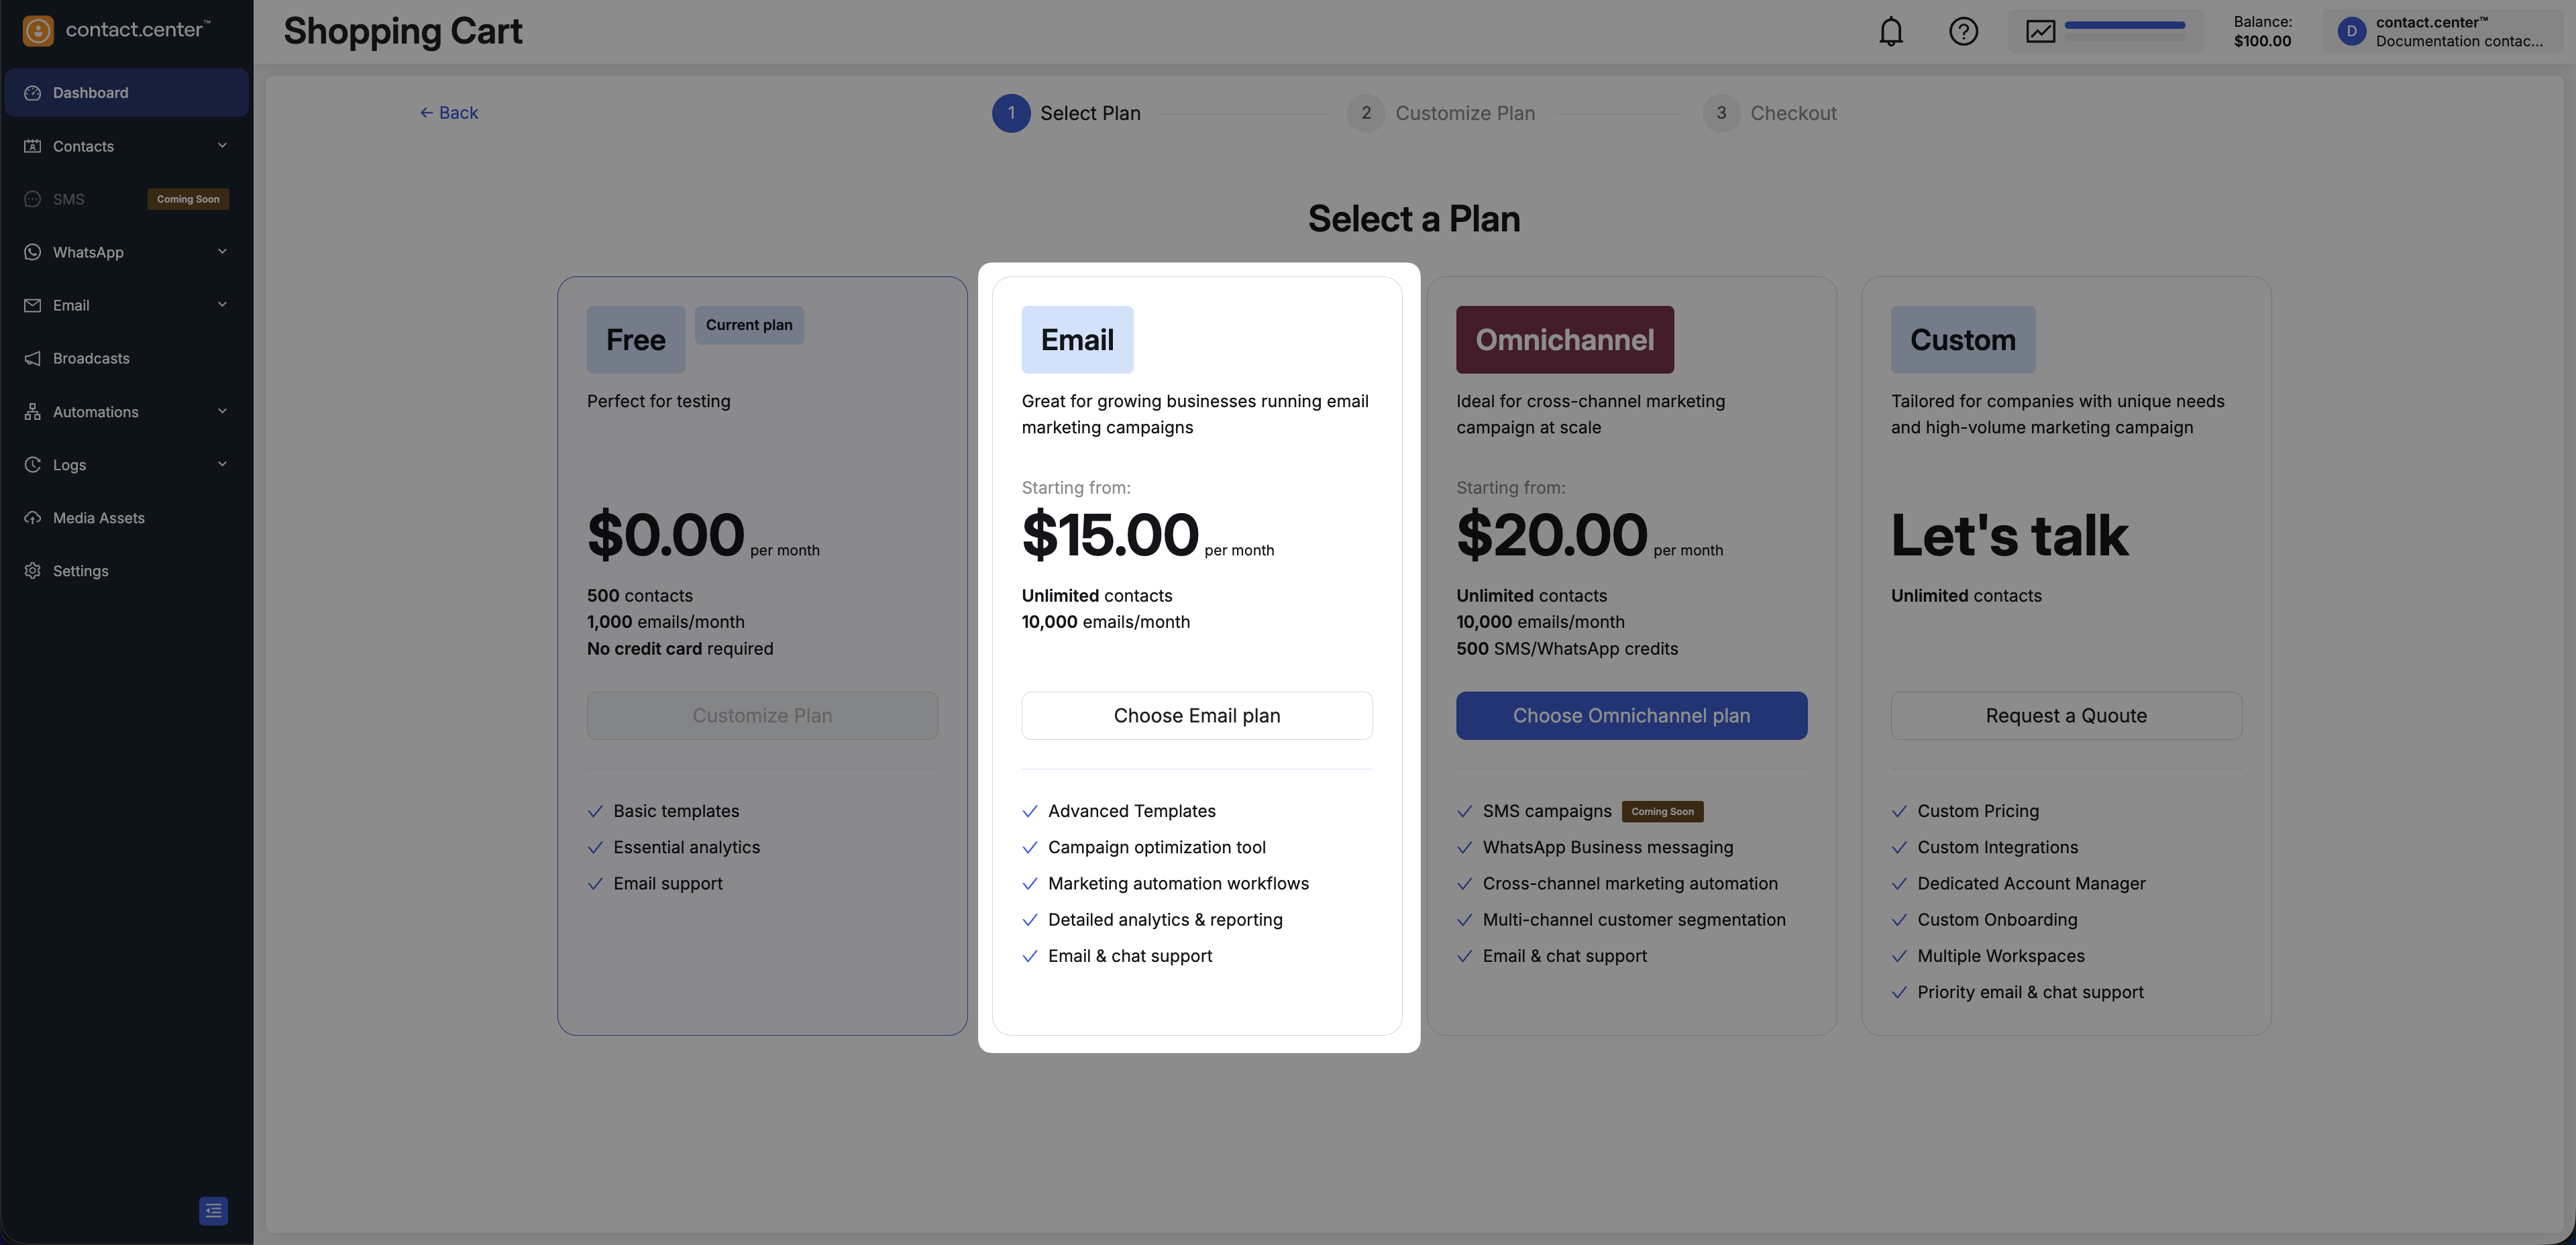This screenshot has height=1245, width=2576.
Task: Click the Settings gear icon
Action: tap(33, 571)
